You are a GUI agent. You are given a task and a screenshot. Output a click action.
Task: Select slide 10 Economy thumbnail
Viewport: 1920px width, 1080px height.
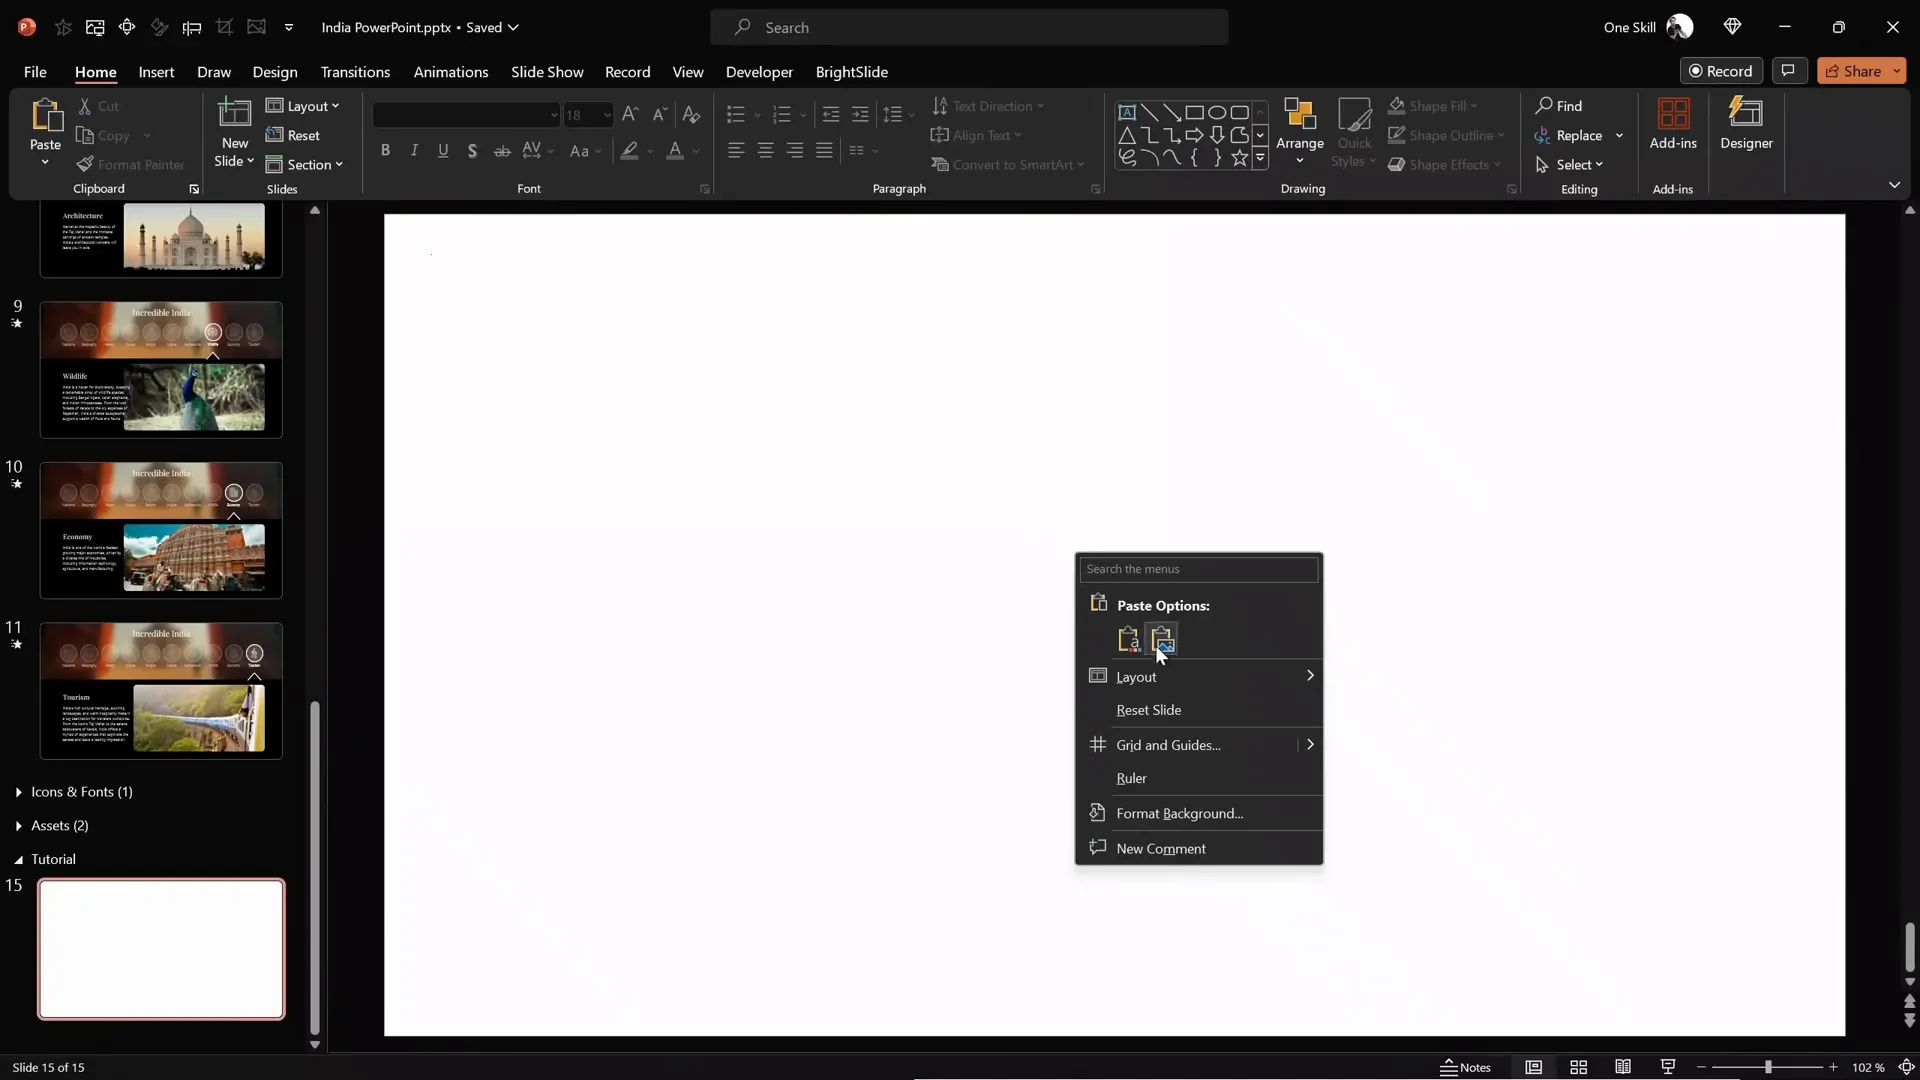point(161,530)
